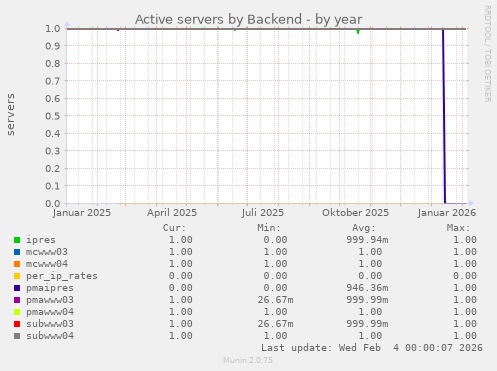This screenshot has width=497, height=371.
Task: Click the subwww03 Avg value 999.99m
Action: point(367,324)
